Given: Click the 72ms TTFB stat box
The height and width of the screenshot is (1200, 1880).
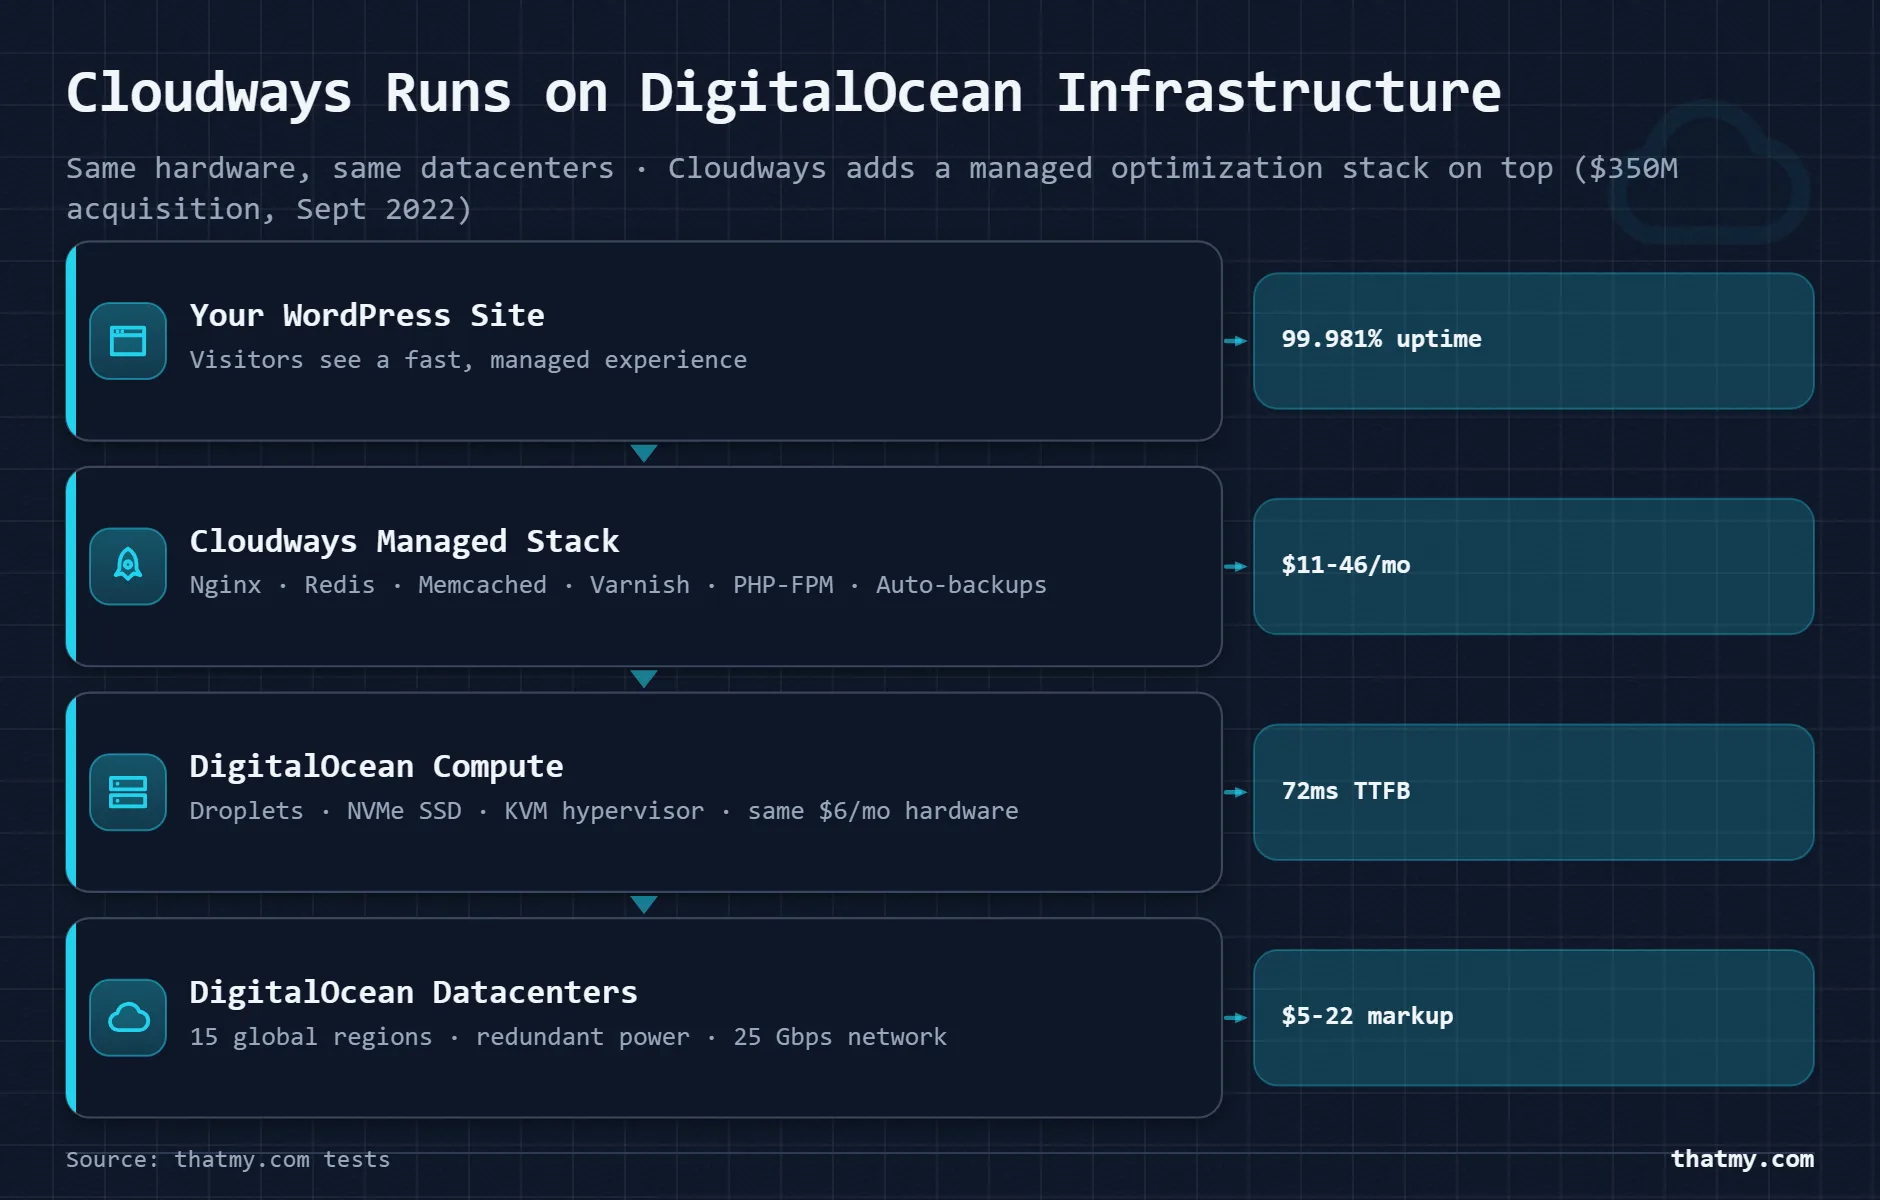Looking at the screenshot, I should coord(1533,792).
